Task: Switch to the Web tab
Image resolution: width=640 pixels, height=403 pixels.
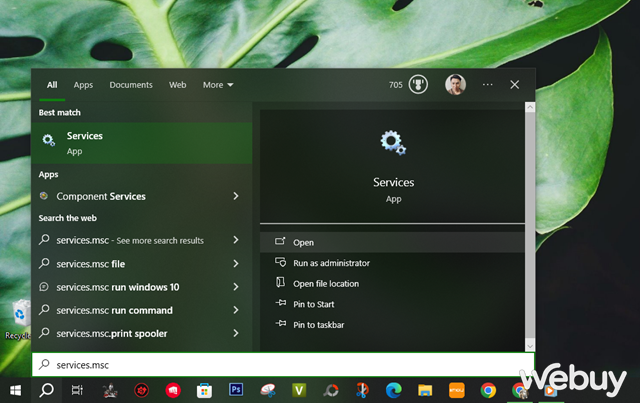Action: click(178, 85)
